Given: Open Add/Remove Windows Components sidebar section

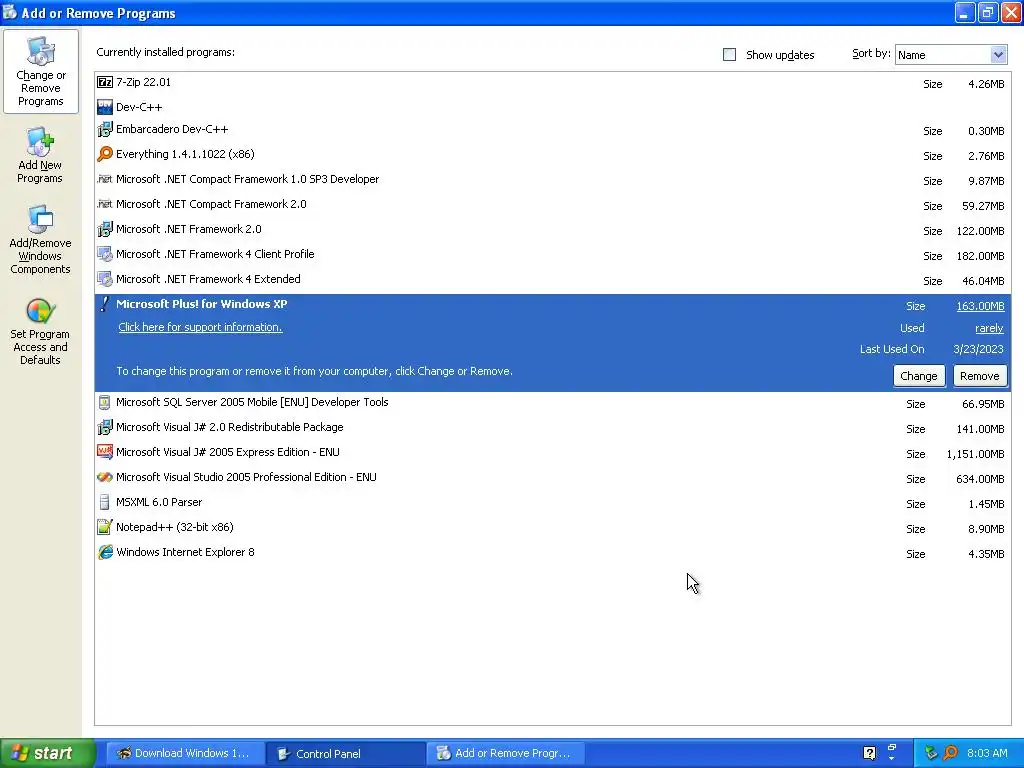Looking at the screenshot, I should coord(40,239).
